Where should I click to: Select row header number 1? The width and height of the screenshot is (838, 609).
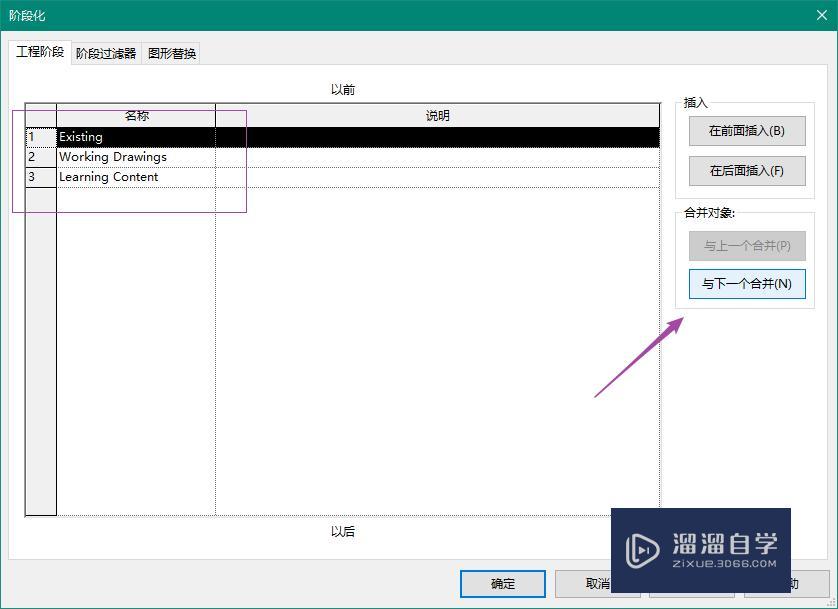41,137
